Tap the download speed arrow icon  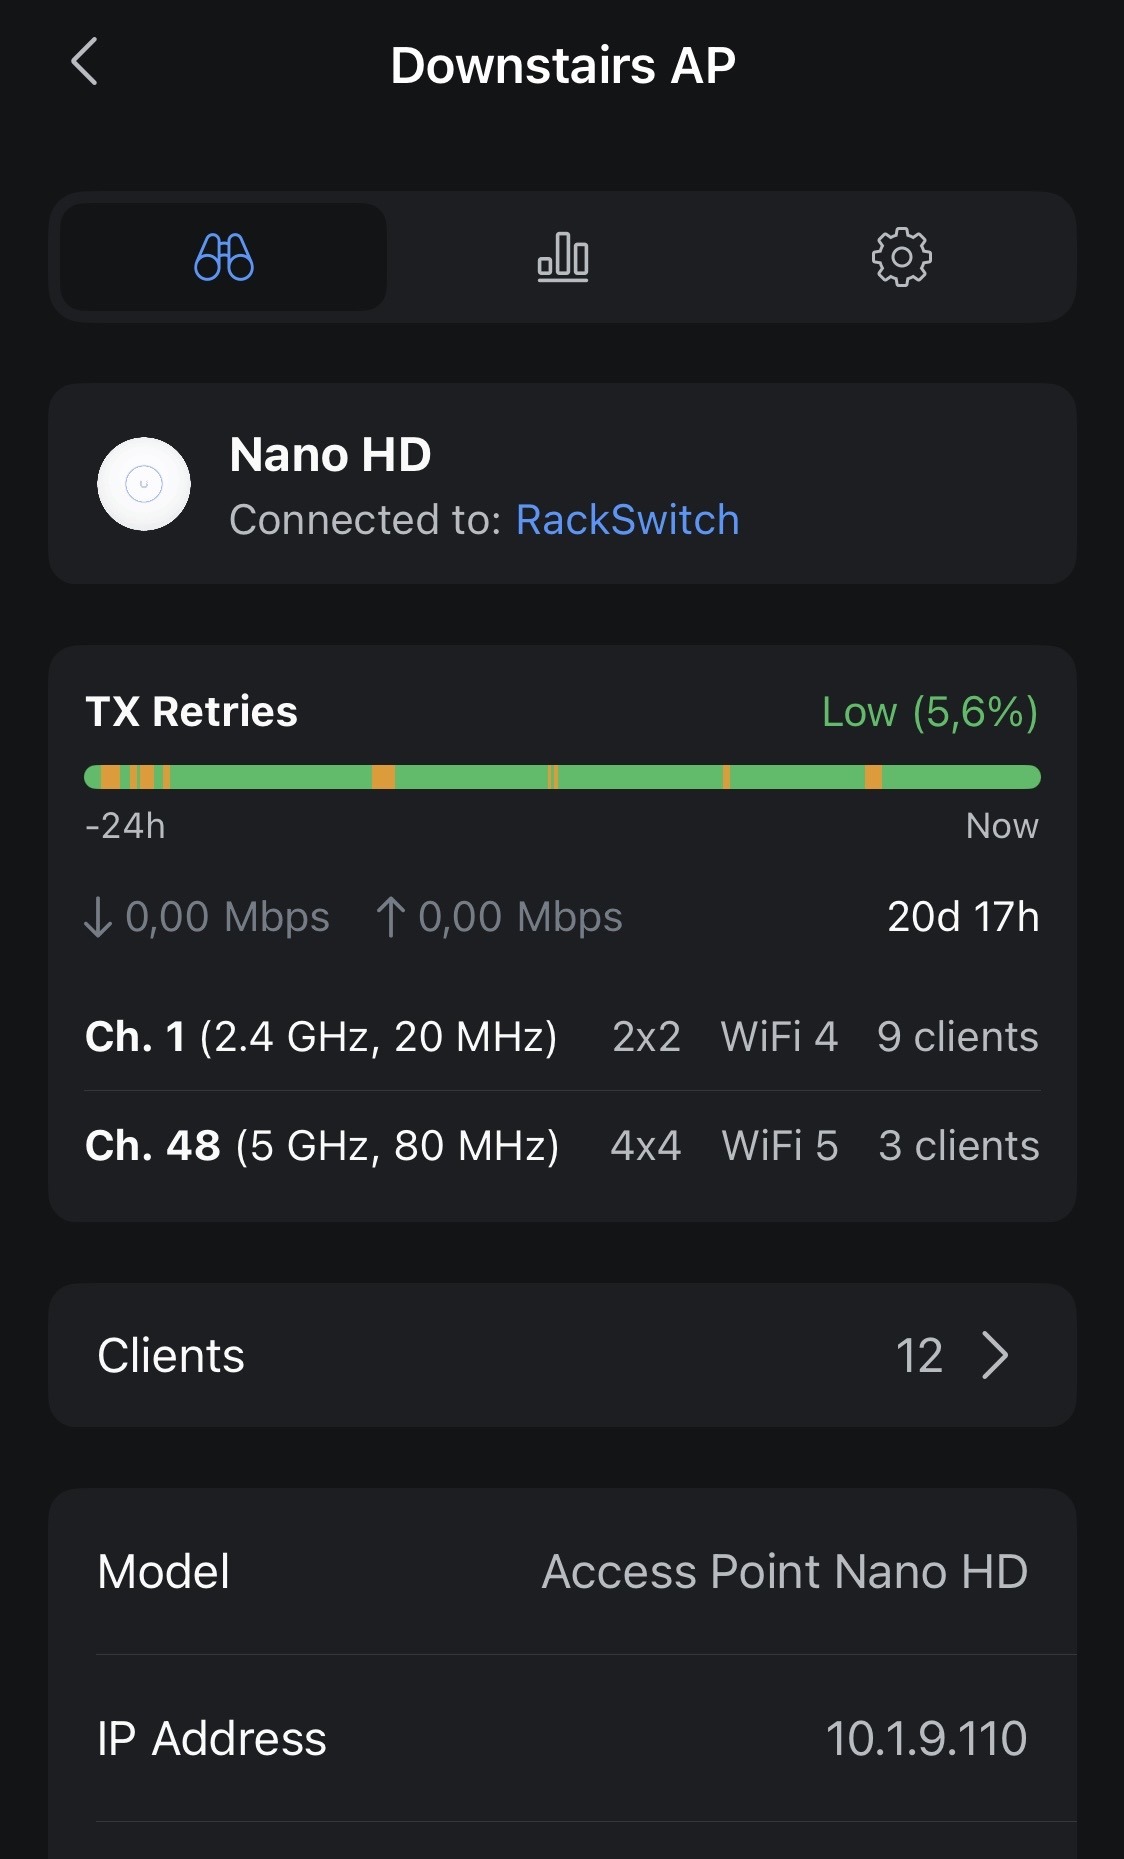point(98,917)
